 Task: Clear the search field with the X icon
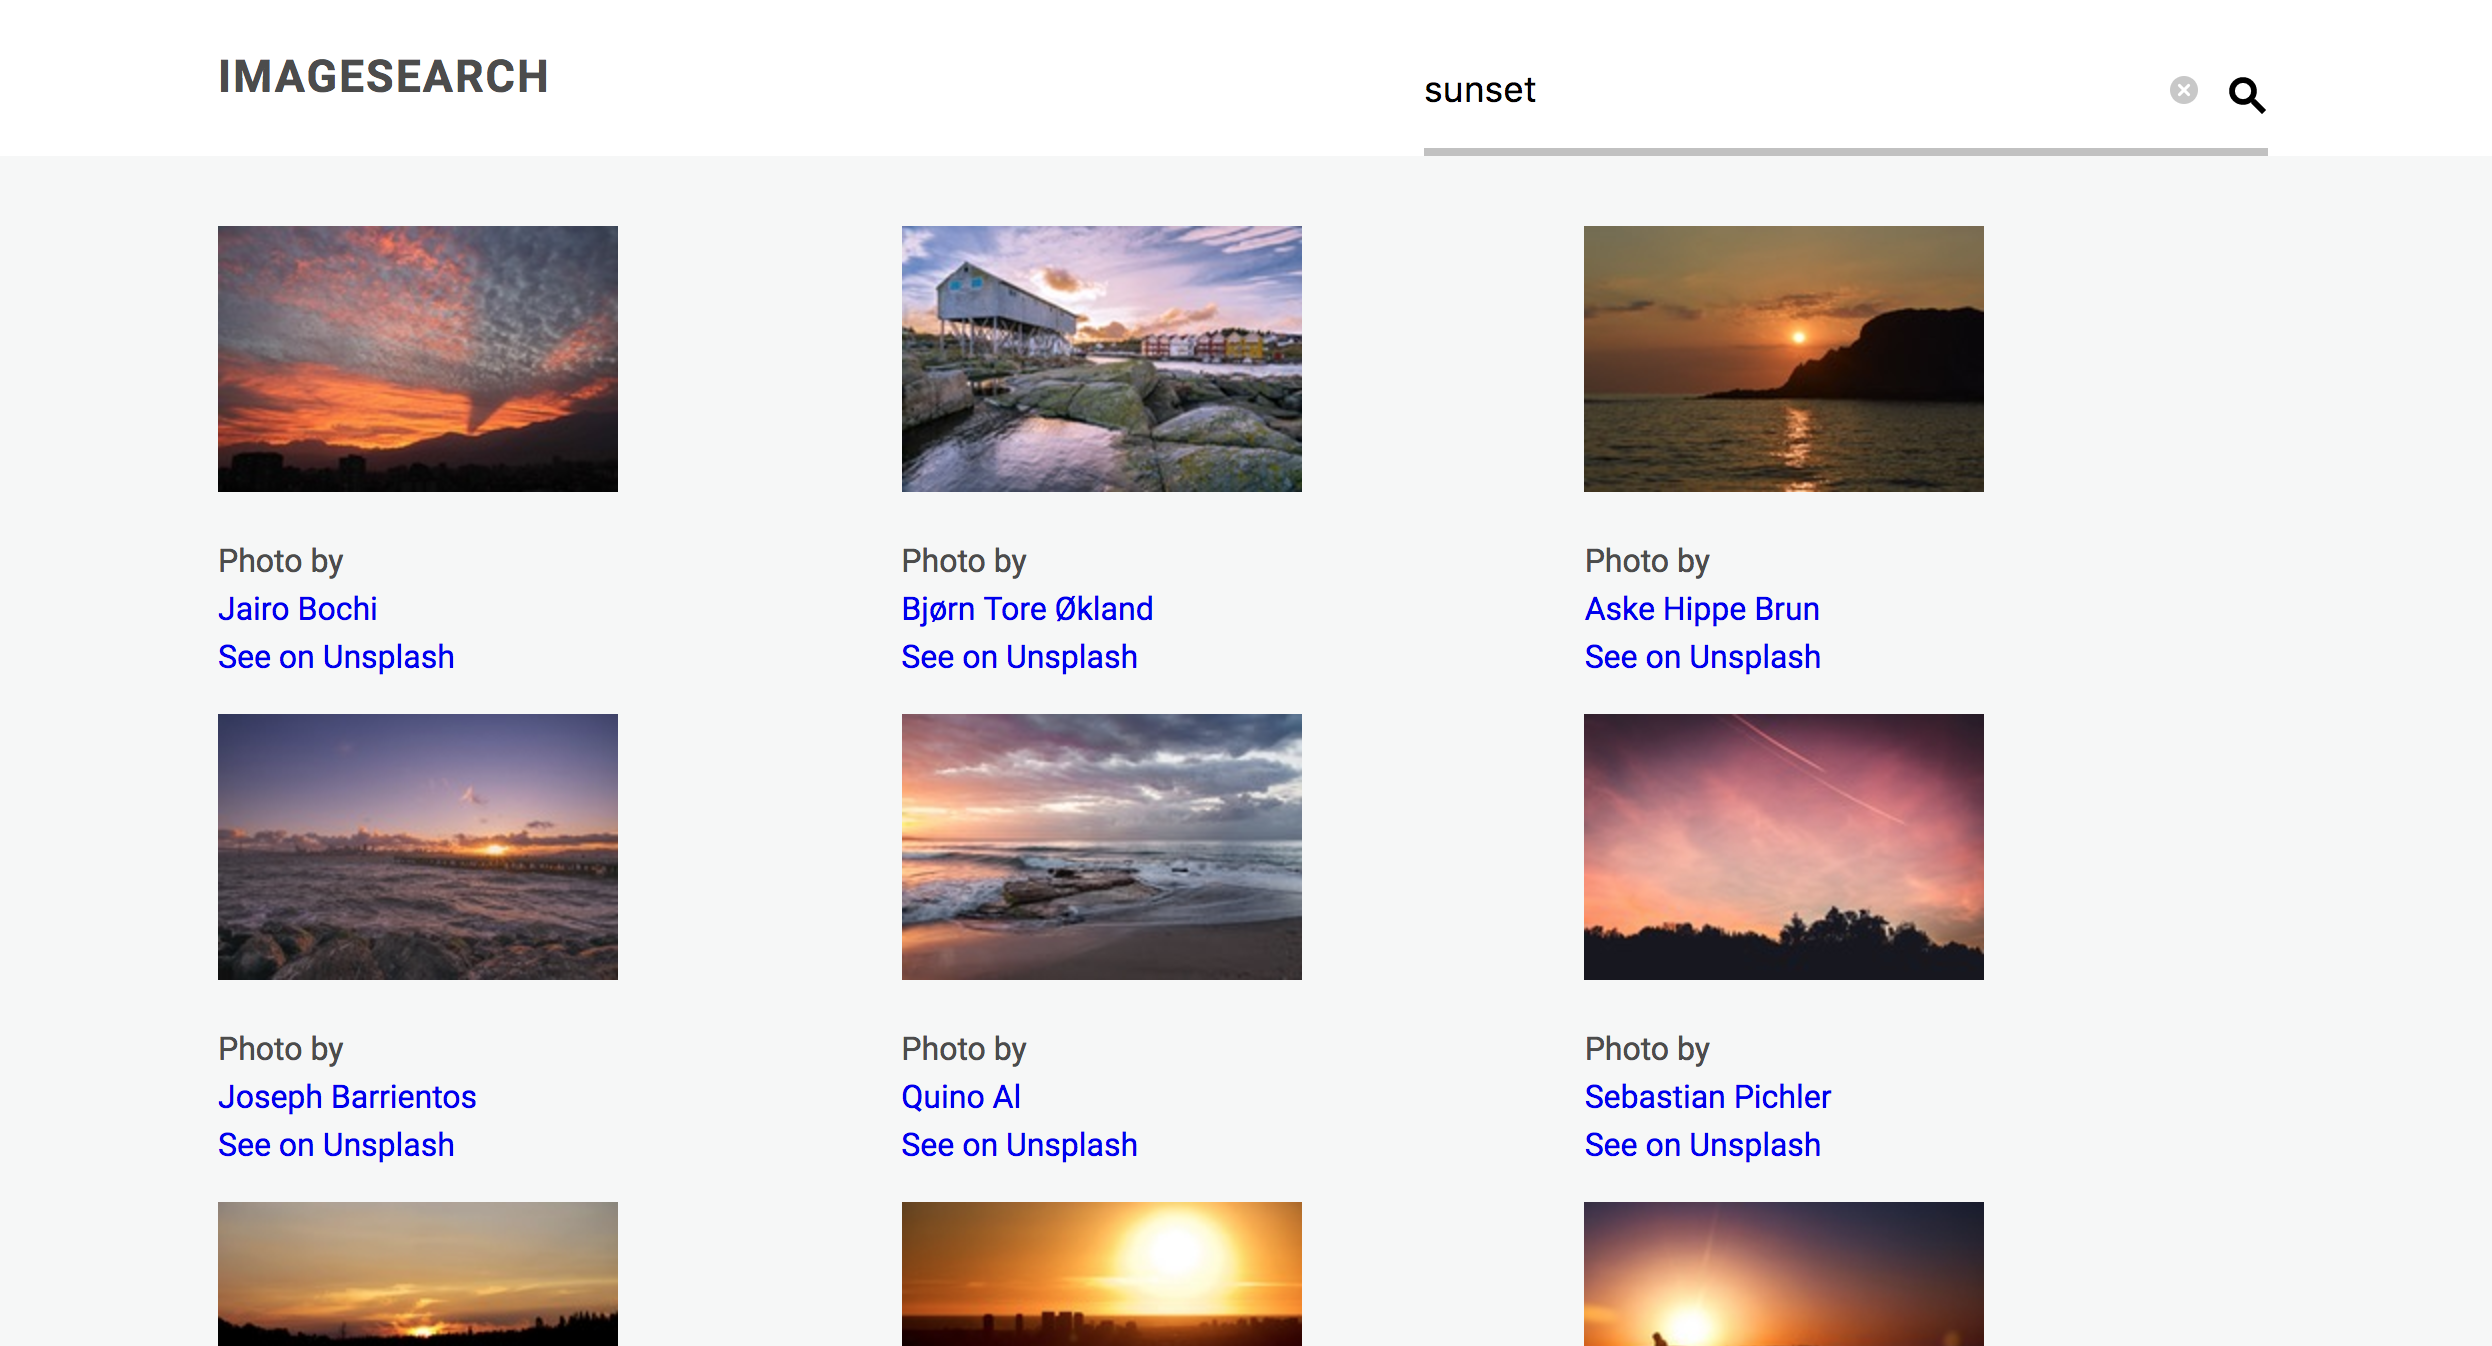tap(2183, 91)
